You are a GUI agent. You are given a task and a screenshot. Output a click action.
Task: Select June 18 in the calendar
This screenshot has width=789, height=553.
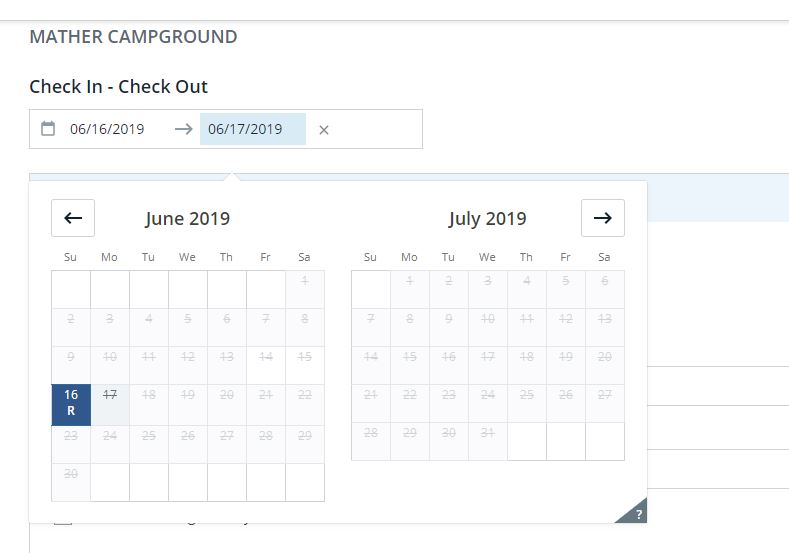click(149, 396)
